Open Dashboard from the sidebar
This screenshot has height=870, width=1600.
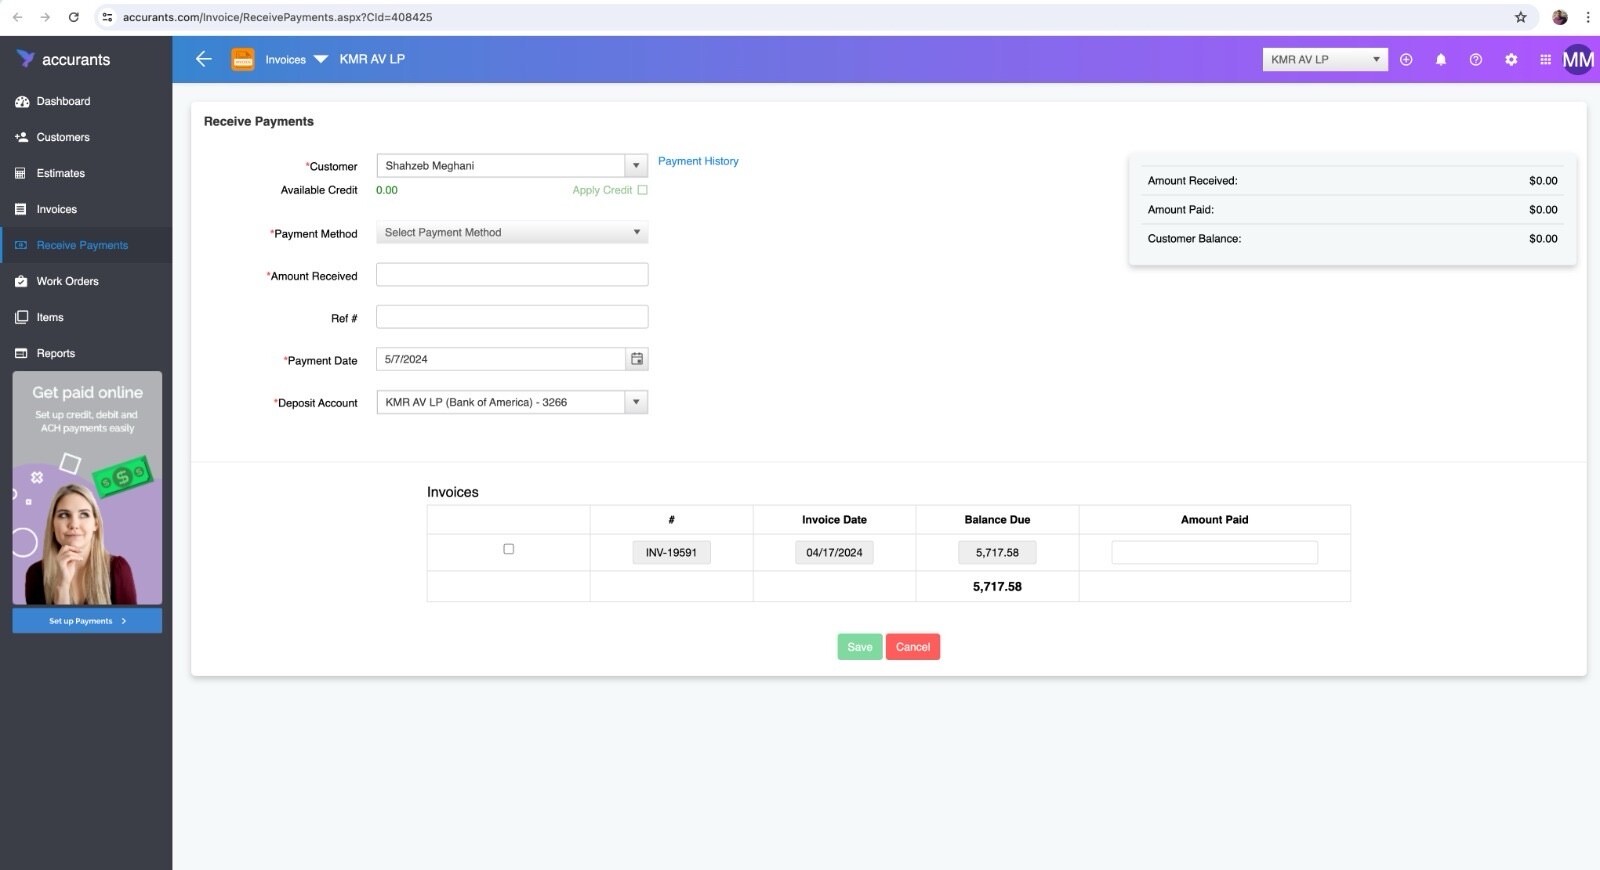(63, 101)
